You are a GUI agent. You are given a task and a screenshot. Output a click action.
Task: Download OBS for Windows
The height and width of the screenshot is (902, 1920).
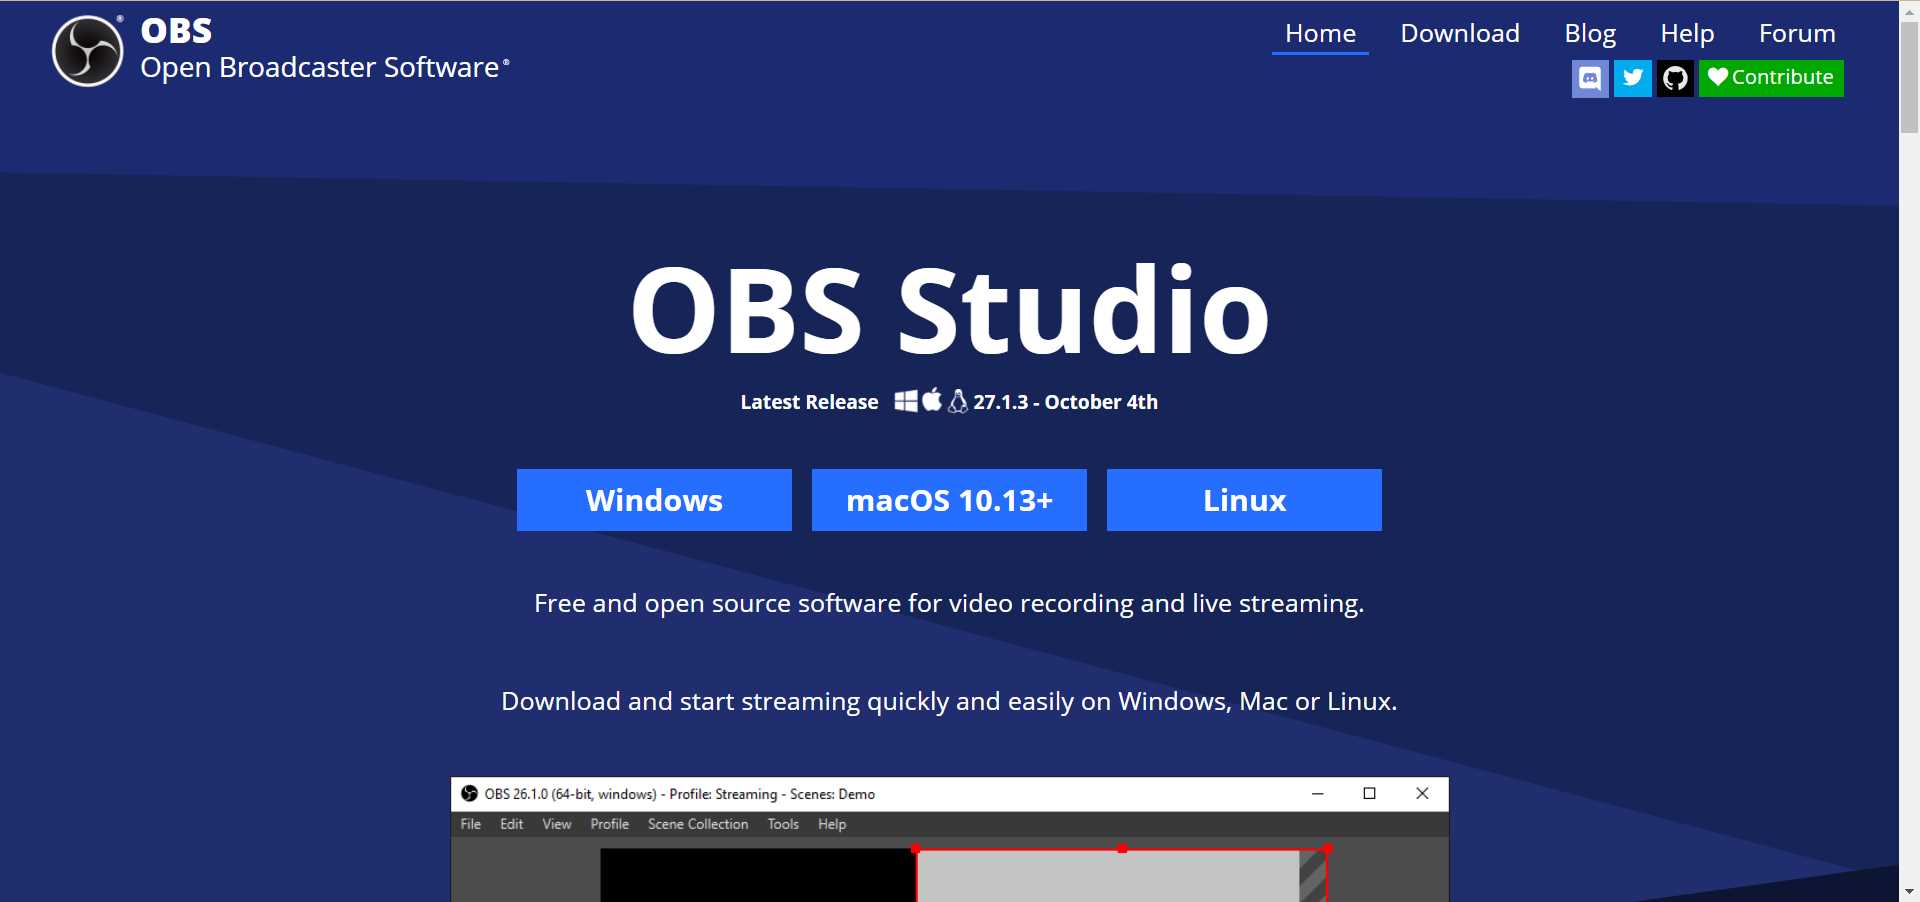click(654, 500)
